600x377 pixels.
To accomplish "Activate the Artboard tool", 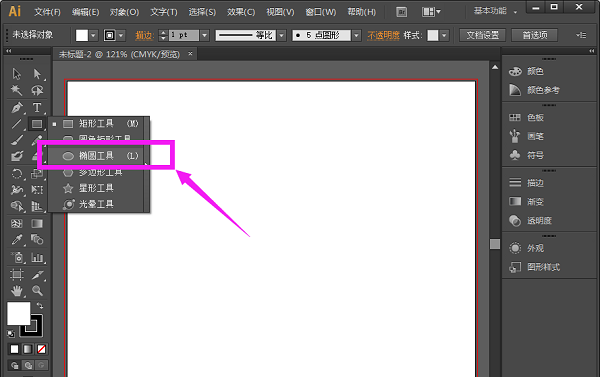I will click(16, 274).
